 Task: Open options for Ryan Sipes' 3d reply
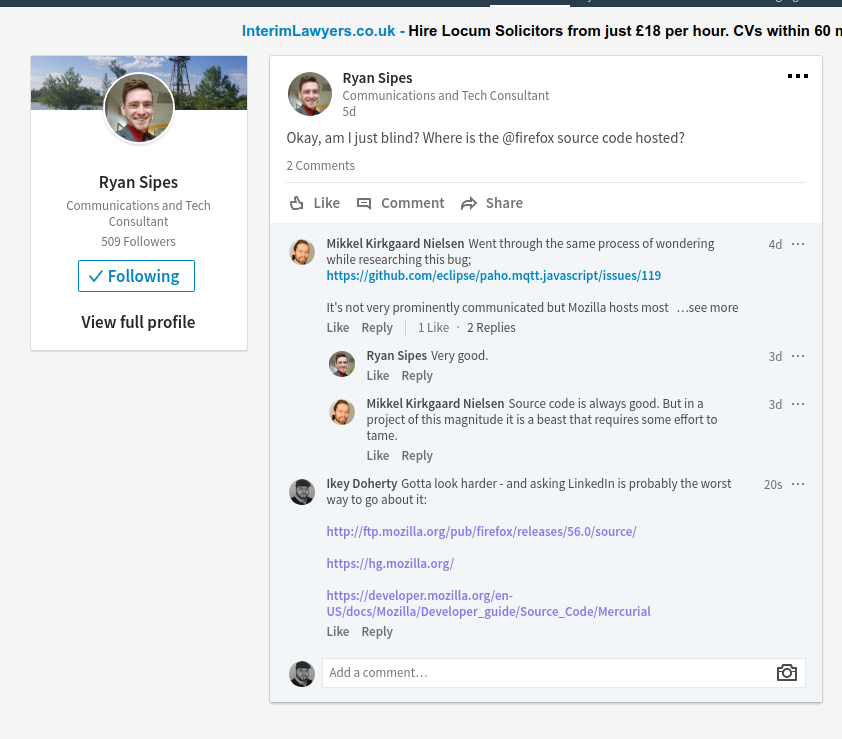click(798, 356)
